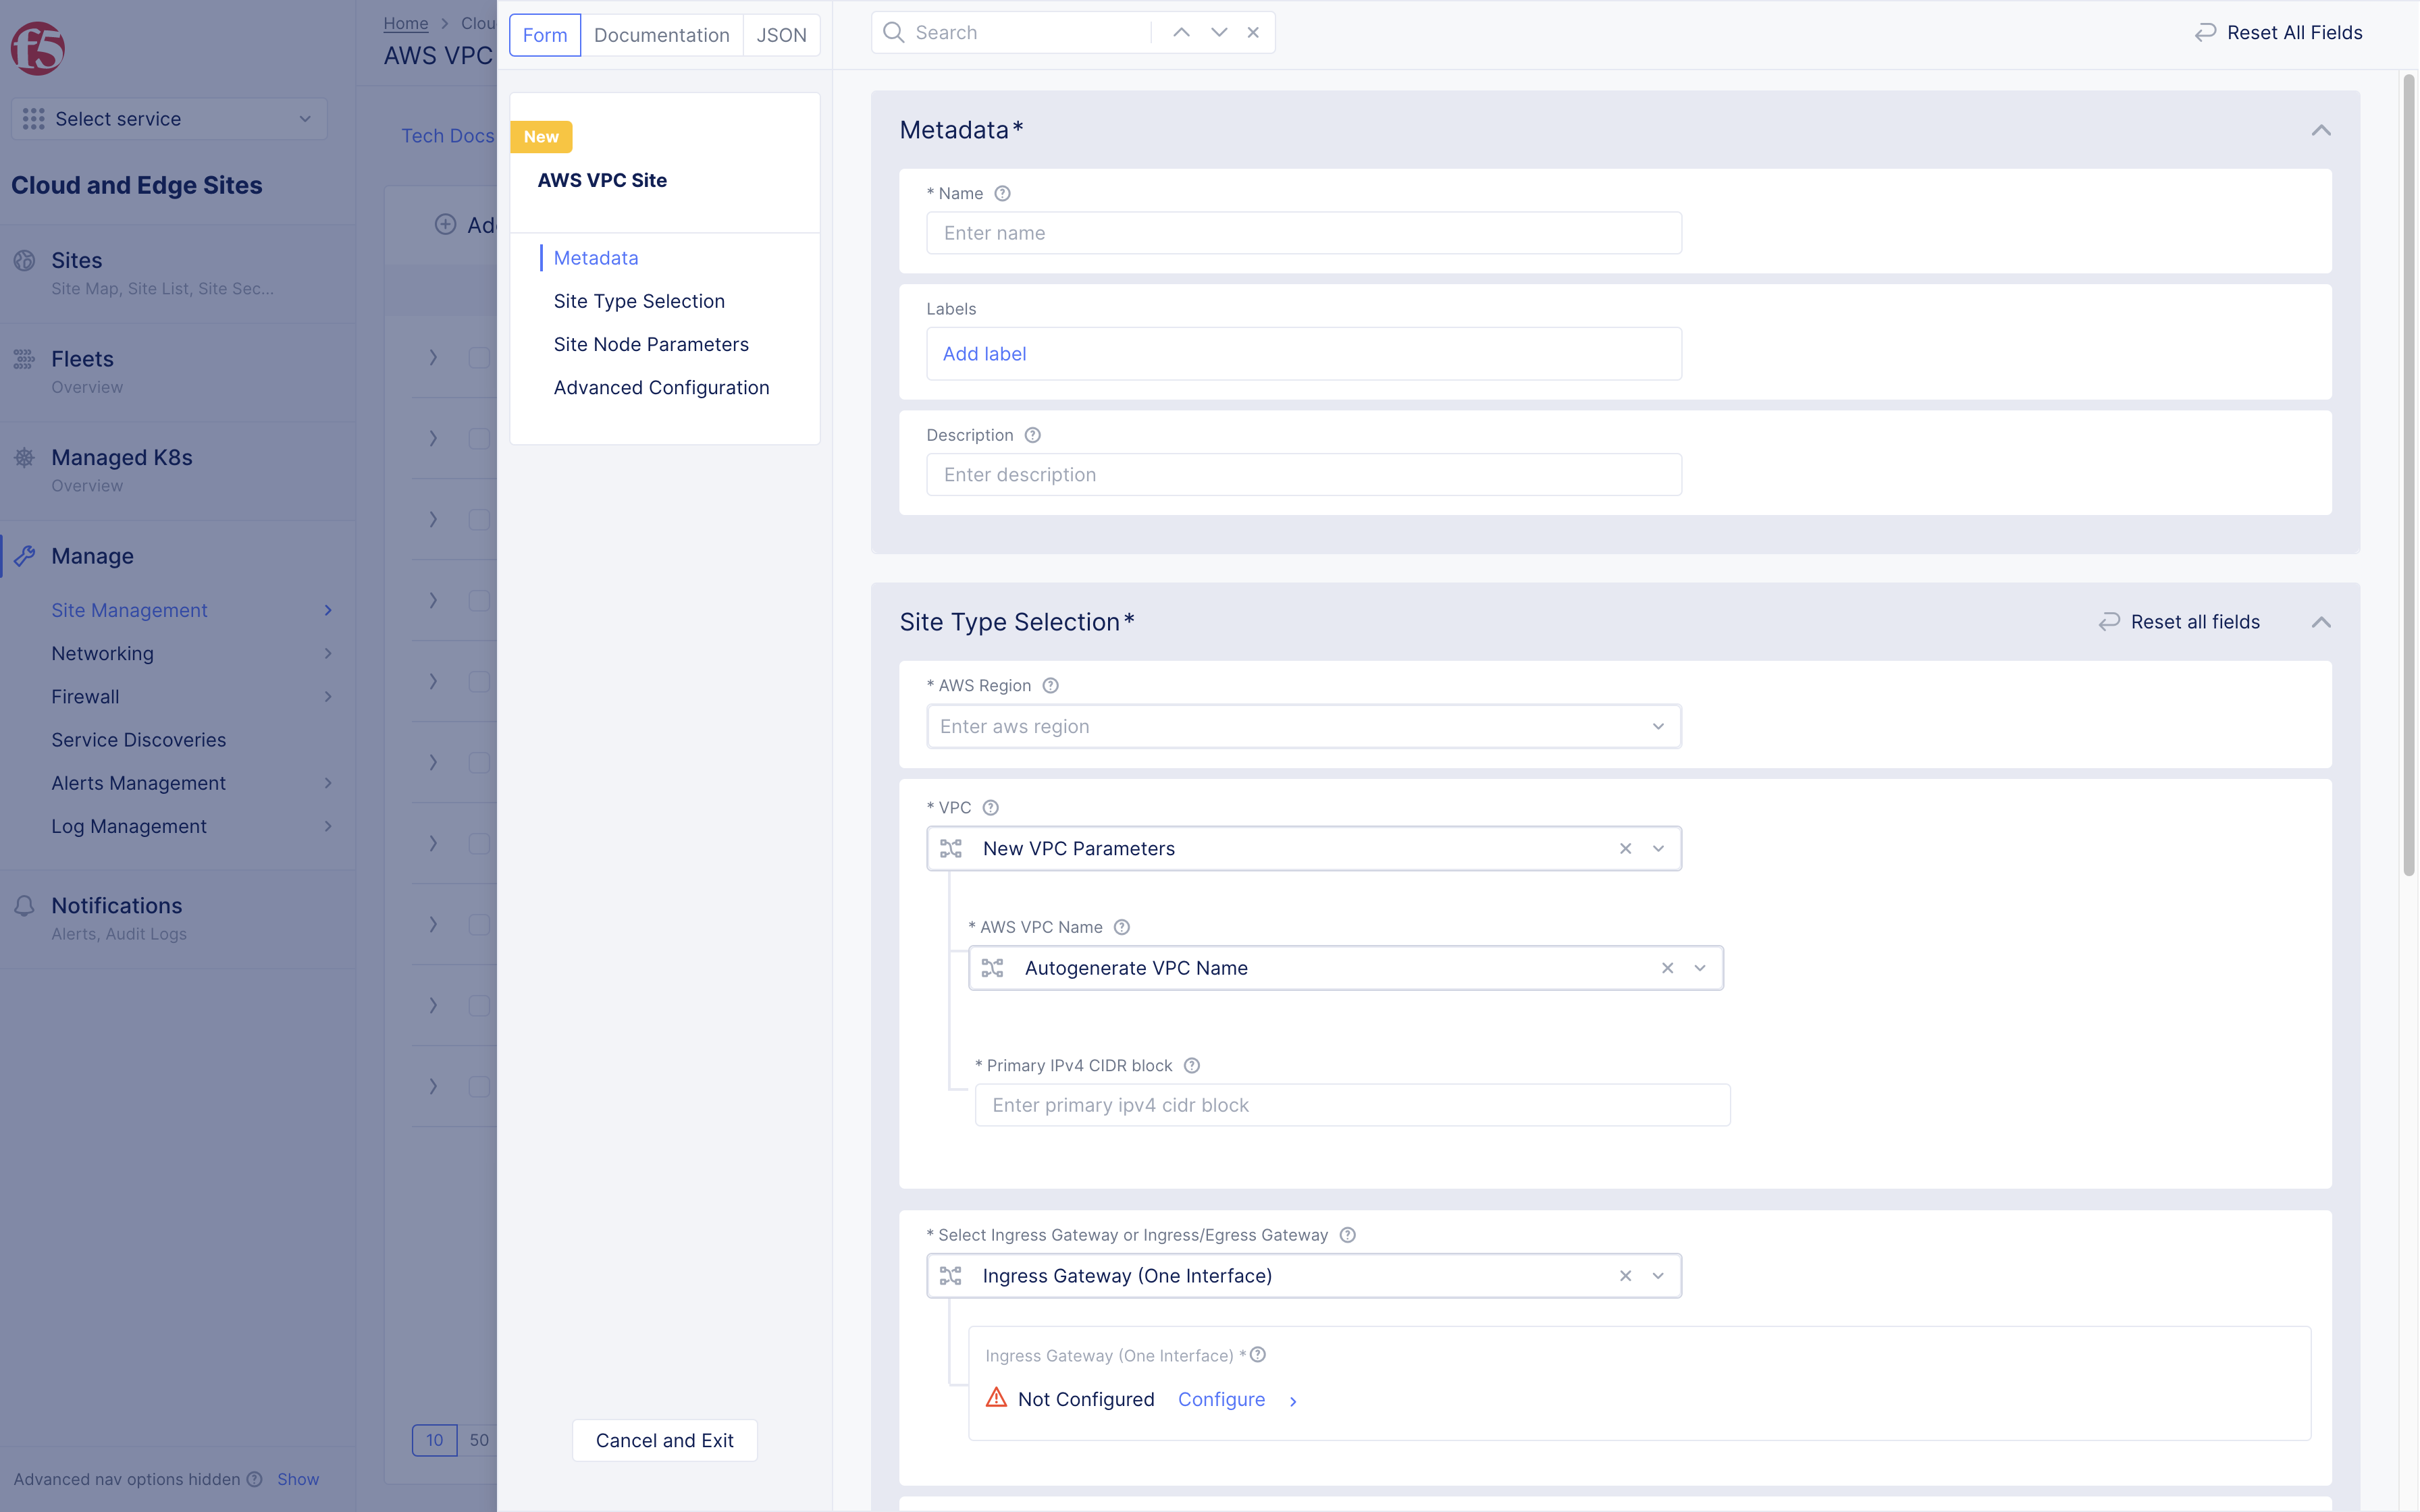The width and height of the screenshot is (2420, 1512).
Task: Click Cancel and Exit button
Action: click(x=664, y=1441)
